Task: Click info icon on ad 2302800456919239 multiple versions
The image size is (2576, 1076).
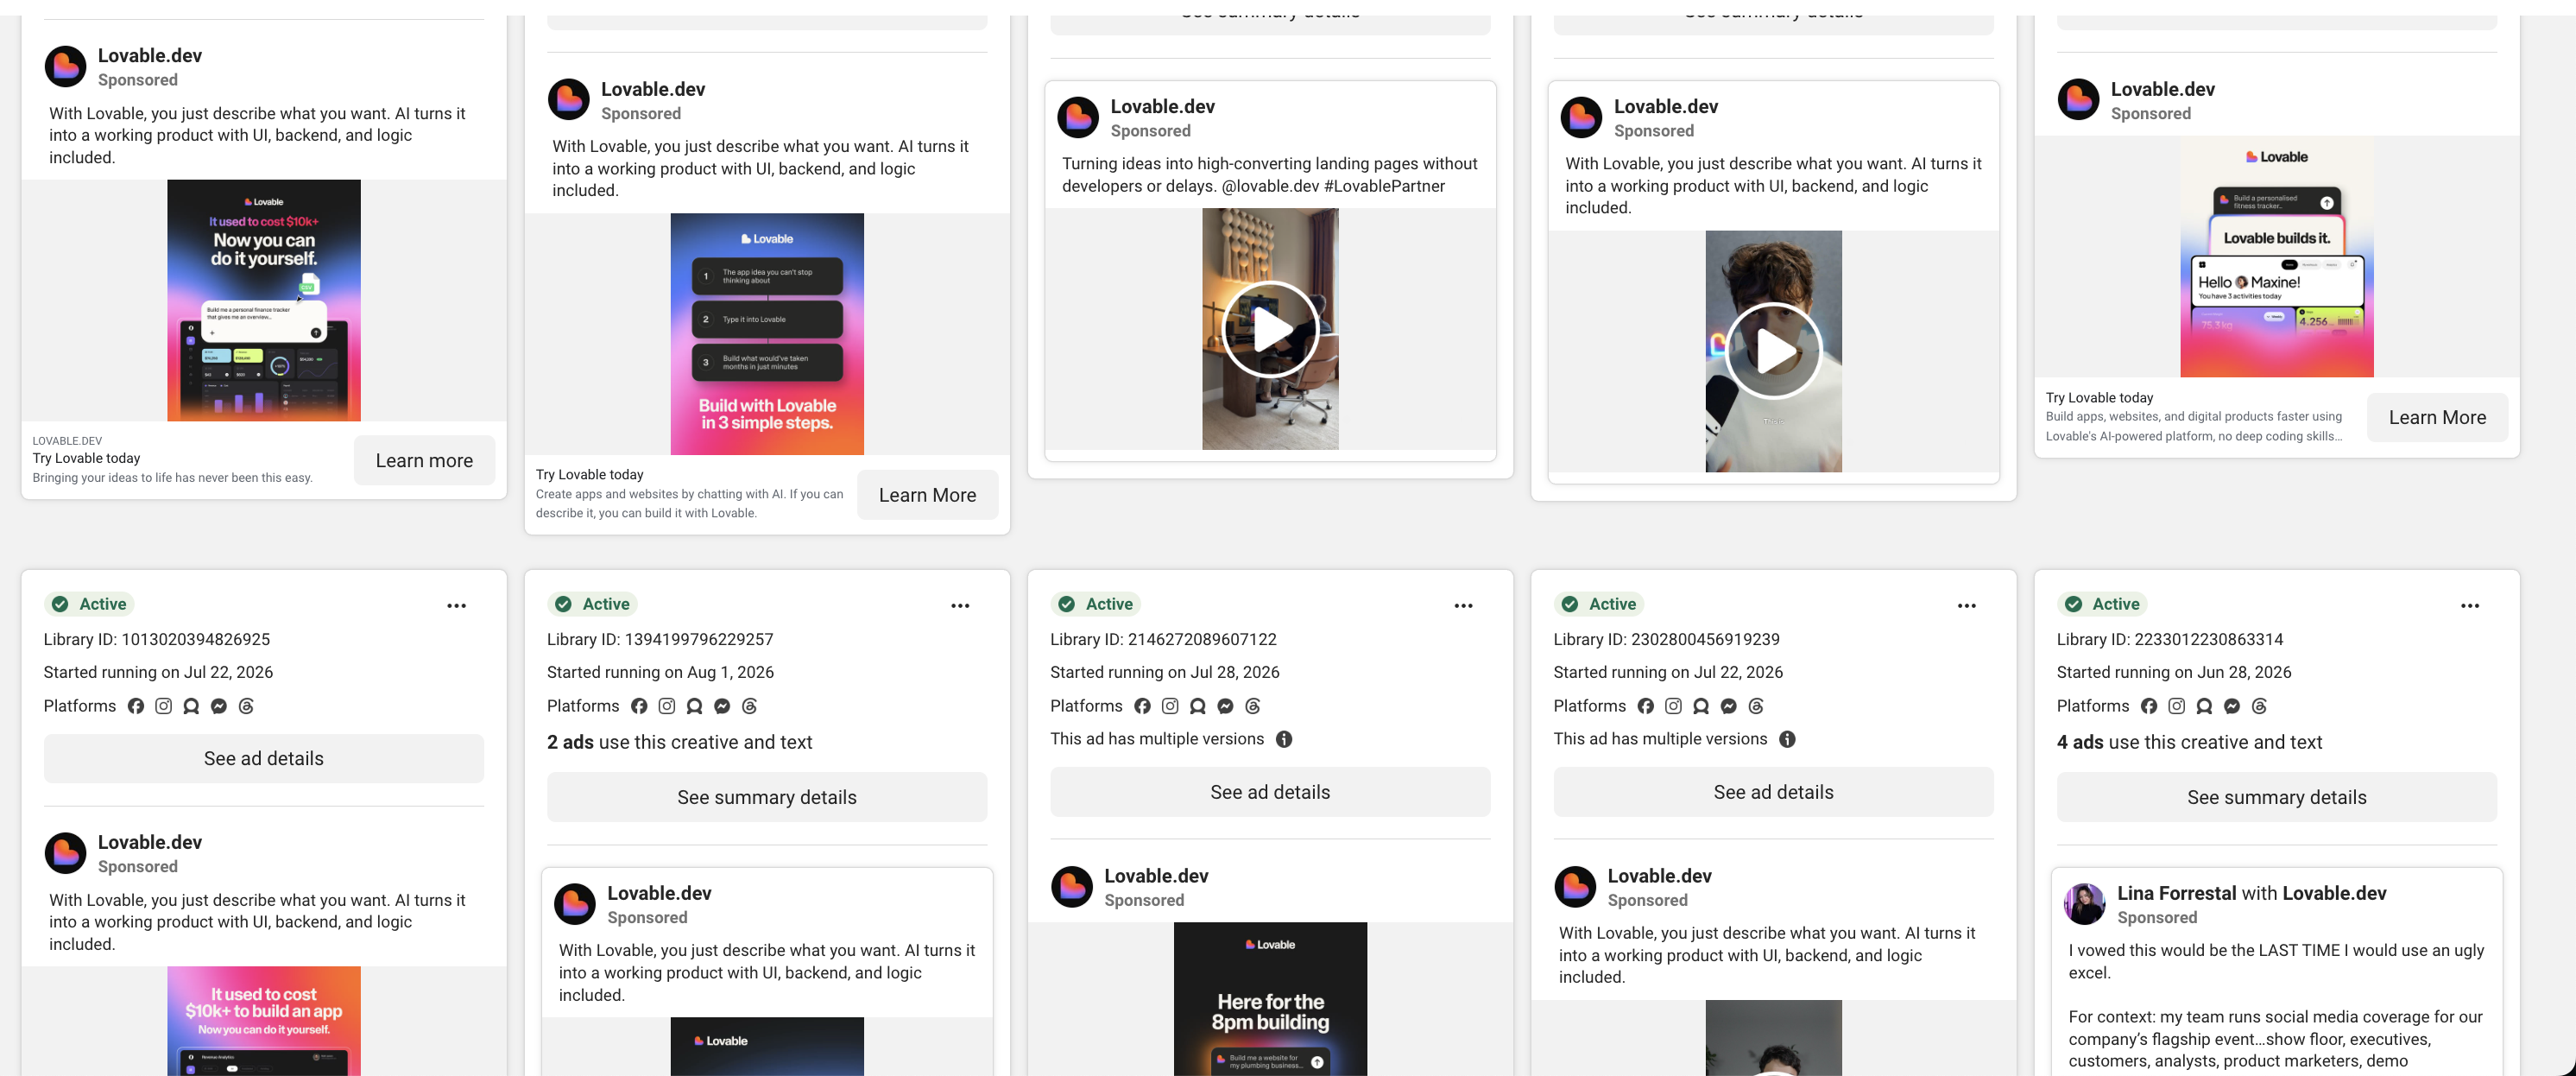Action: point(1788,739)
